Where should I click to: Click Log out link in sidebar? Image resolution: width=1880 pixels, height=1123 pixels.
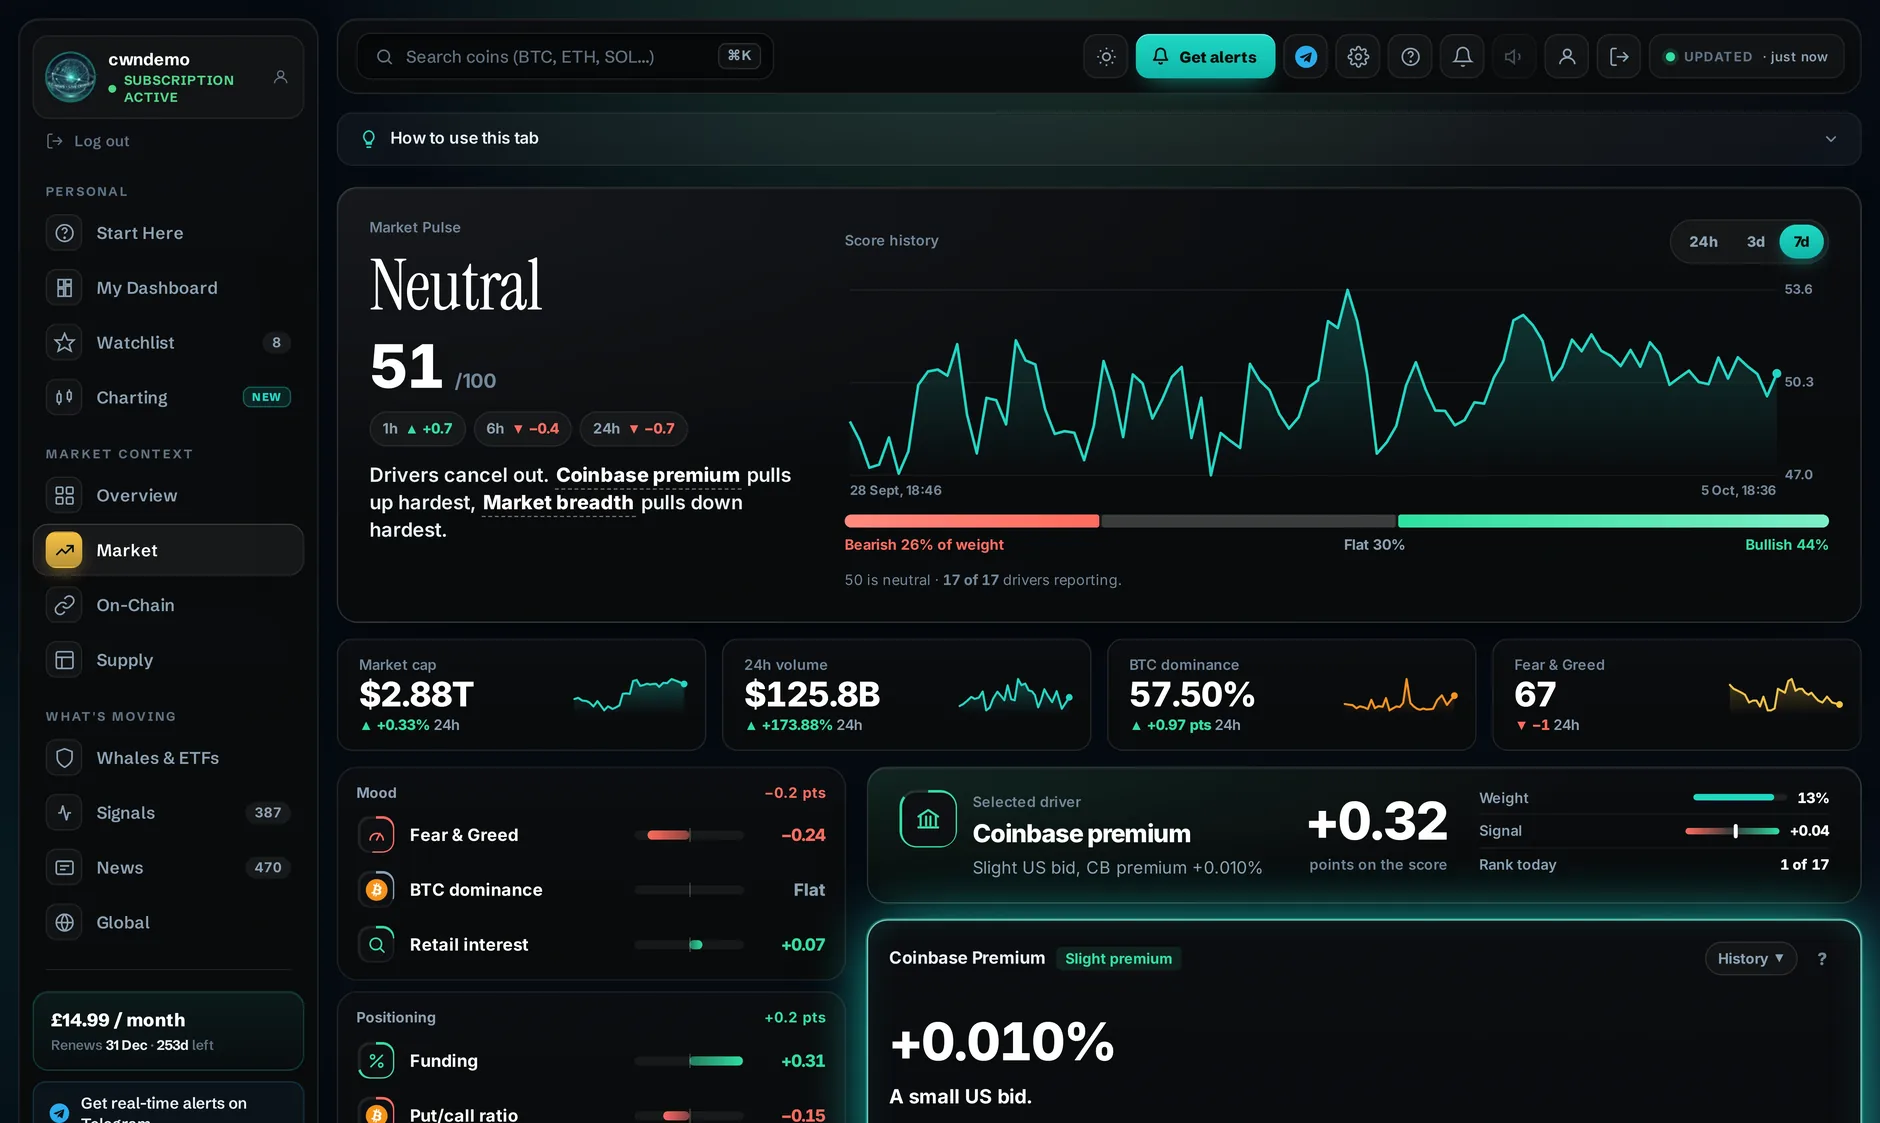88,141
